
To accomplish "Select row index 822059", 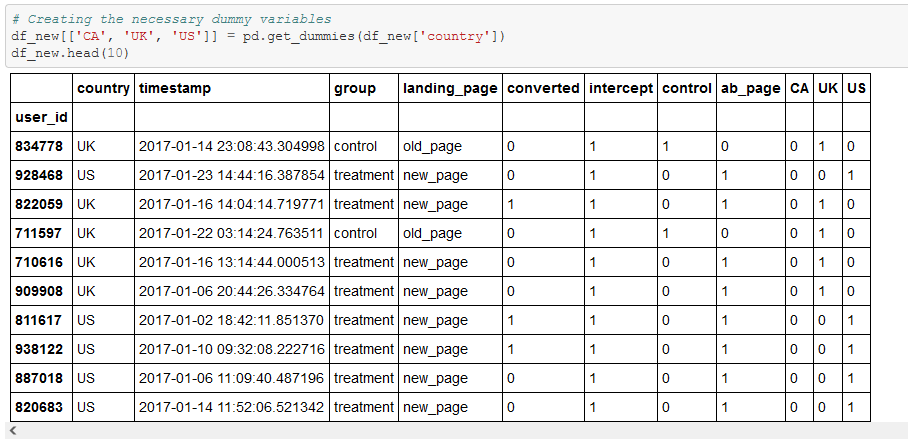I will pos(38,204).
